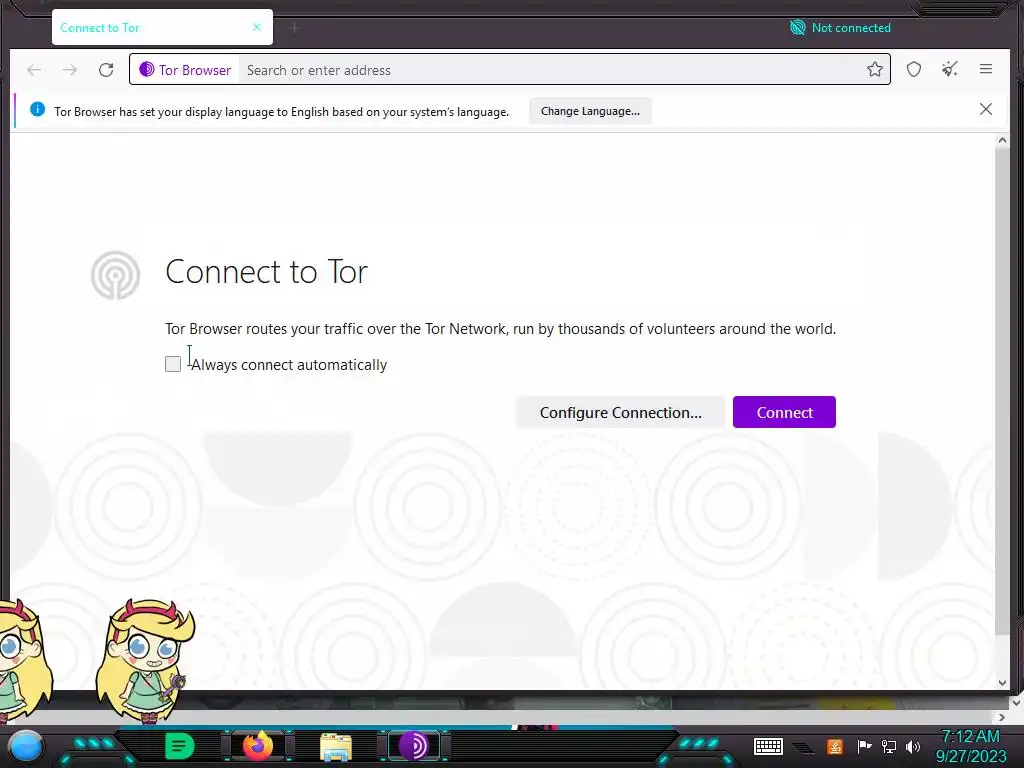The image size is (1024, 768).
Task: Click the network tray icon
Action: (888, 746)
